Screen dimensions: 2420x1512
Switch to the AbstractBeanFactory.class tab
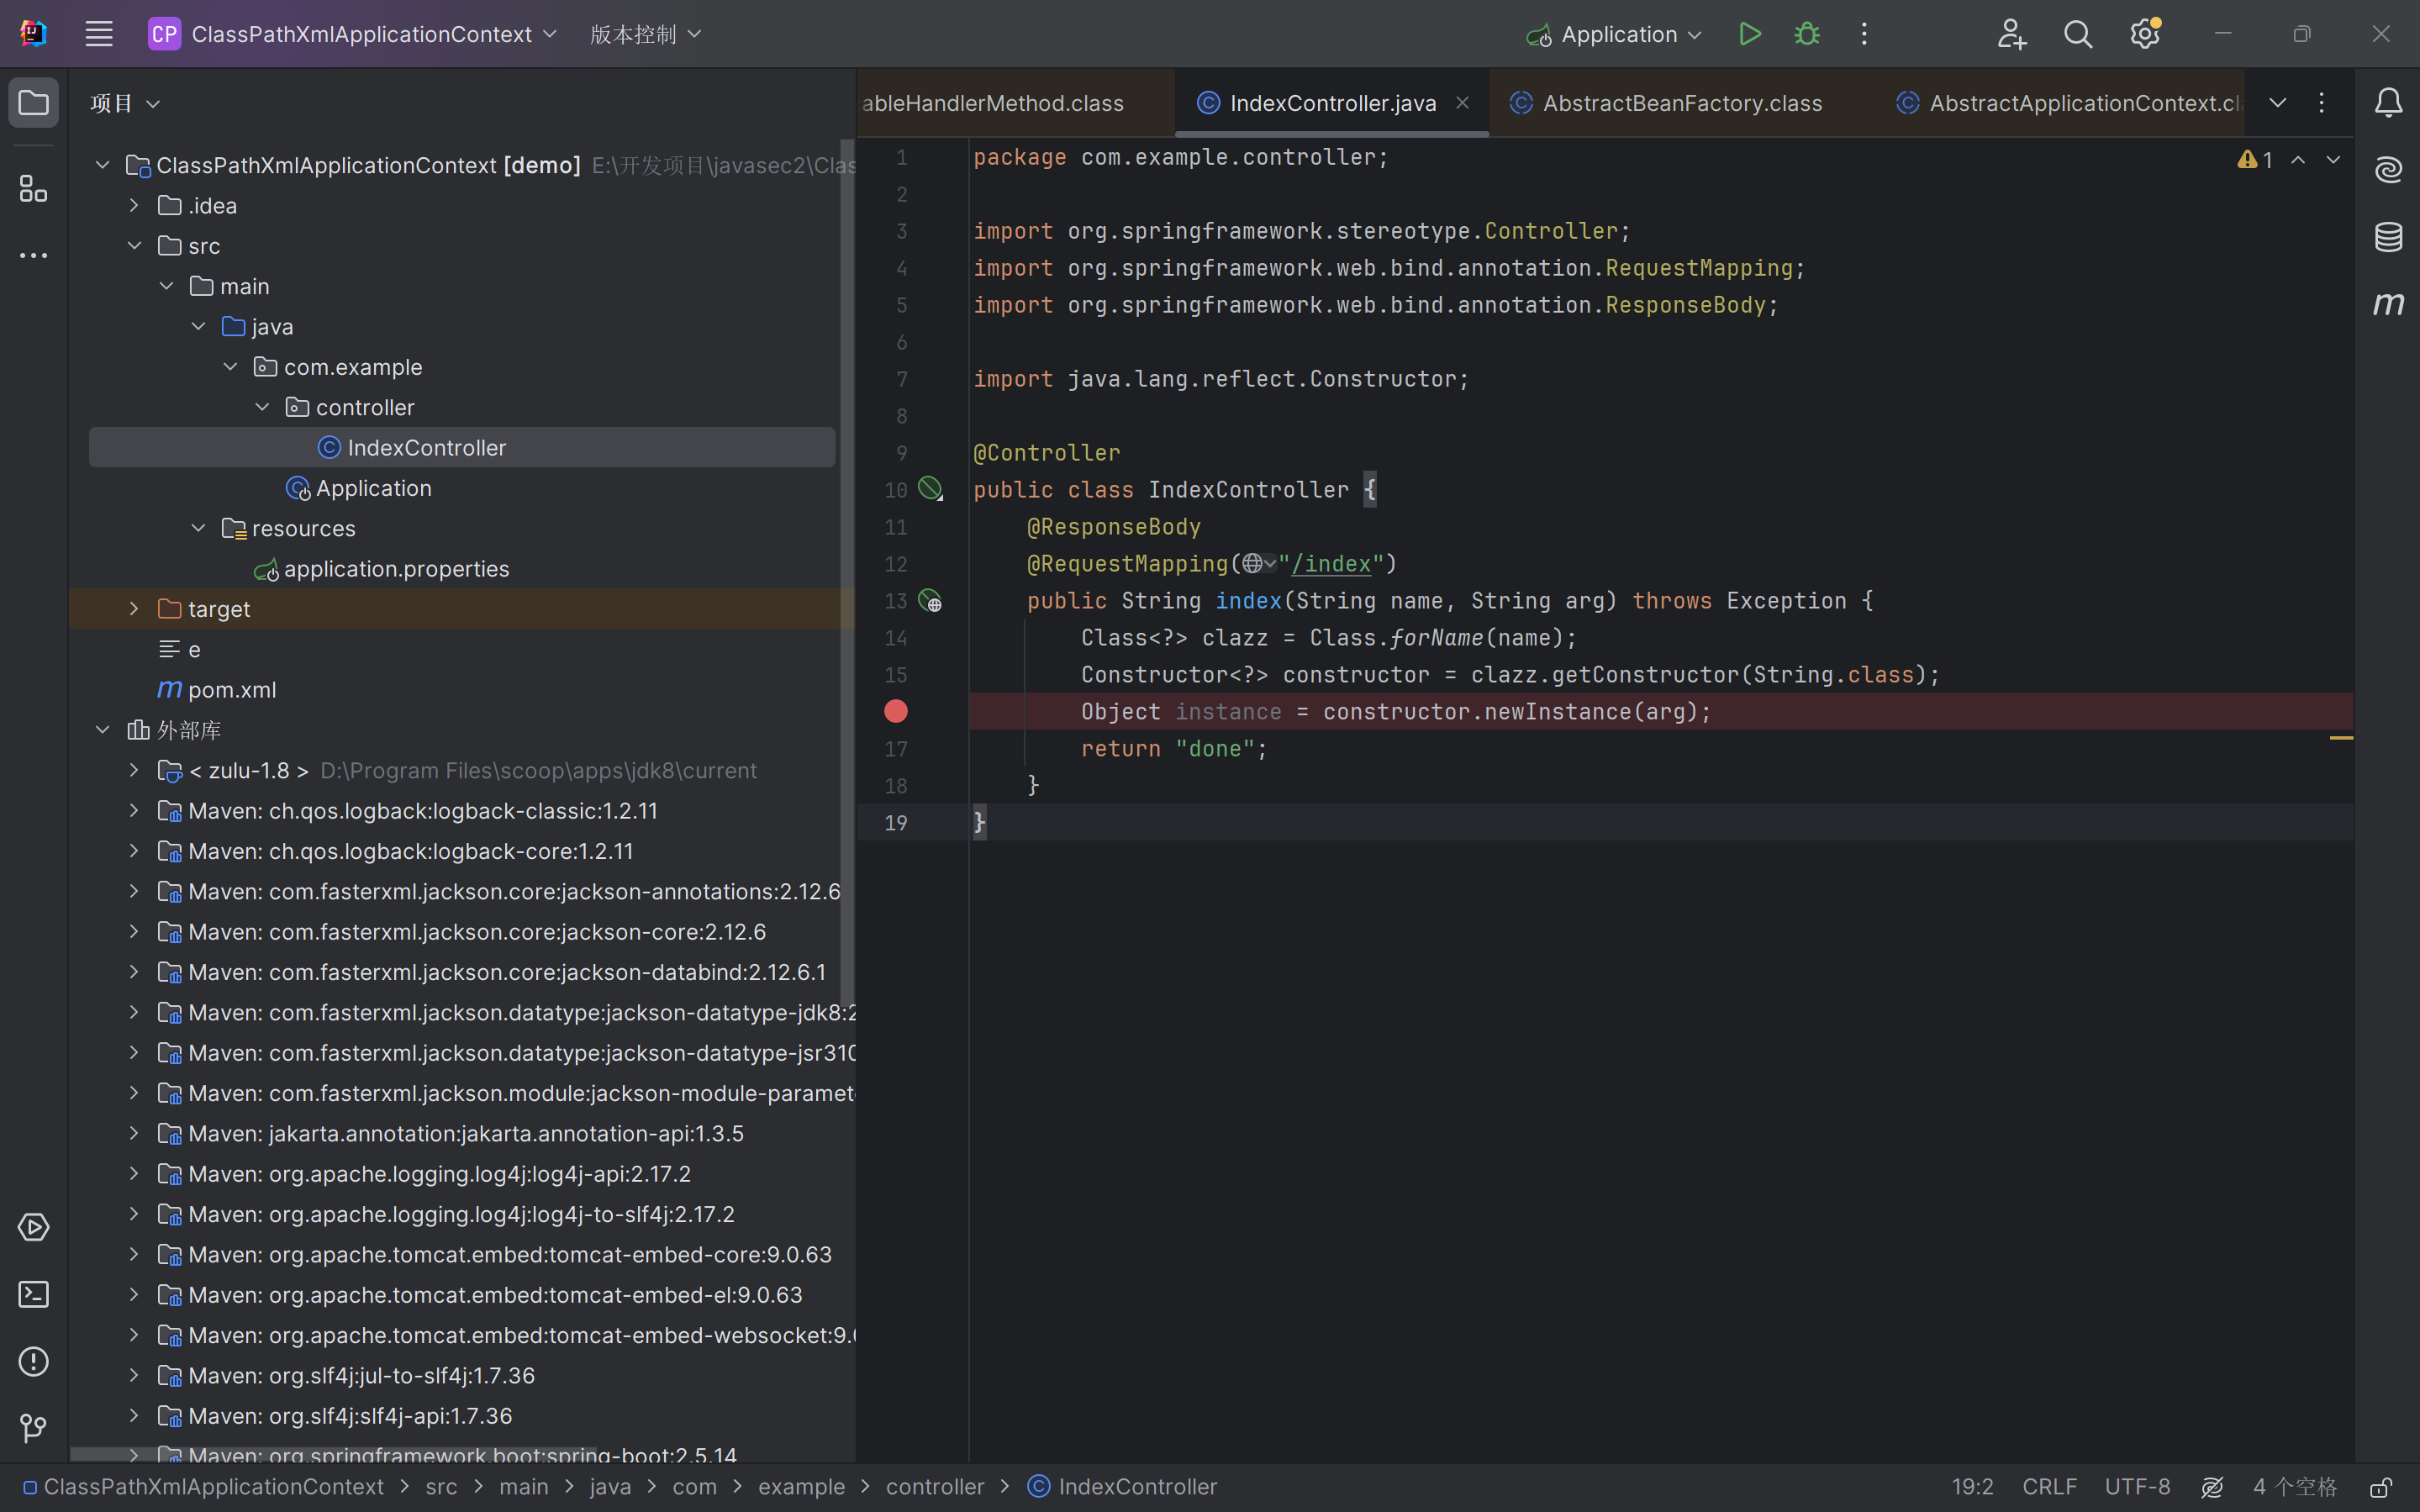(x=1681, y=103)
